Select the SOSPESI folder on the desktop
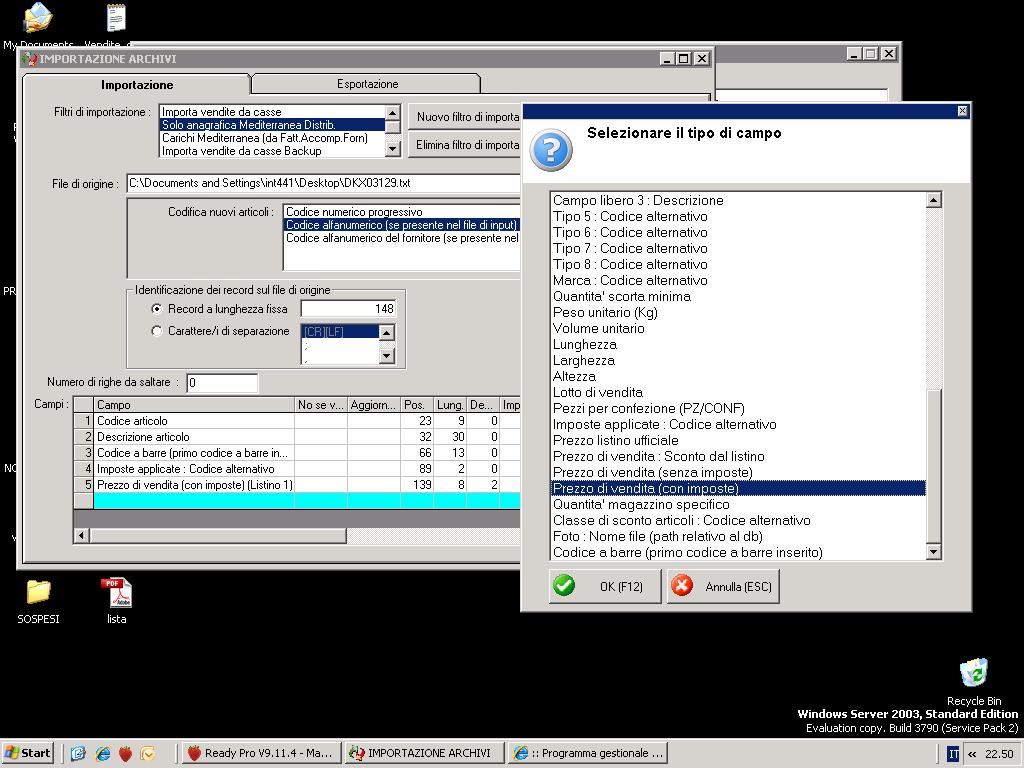1024x768 pixels. click(38, 601)
